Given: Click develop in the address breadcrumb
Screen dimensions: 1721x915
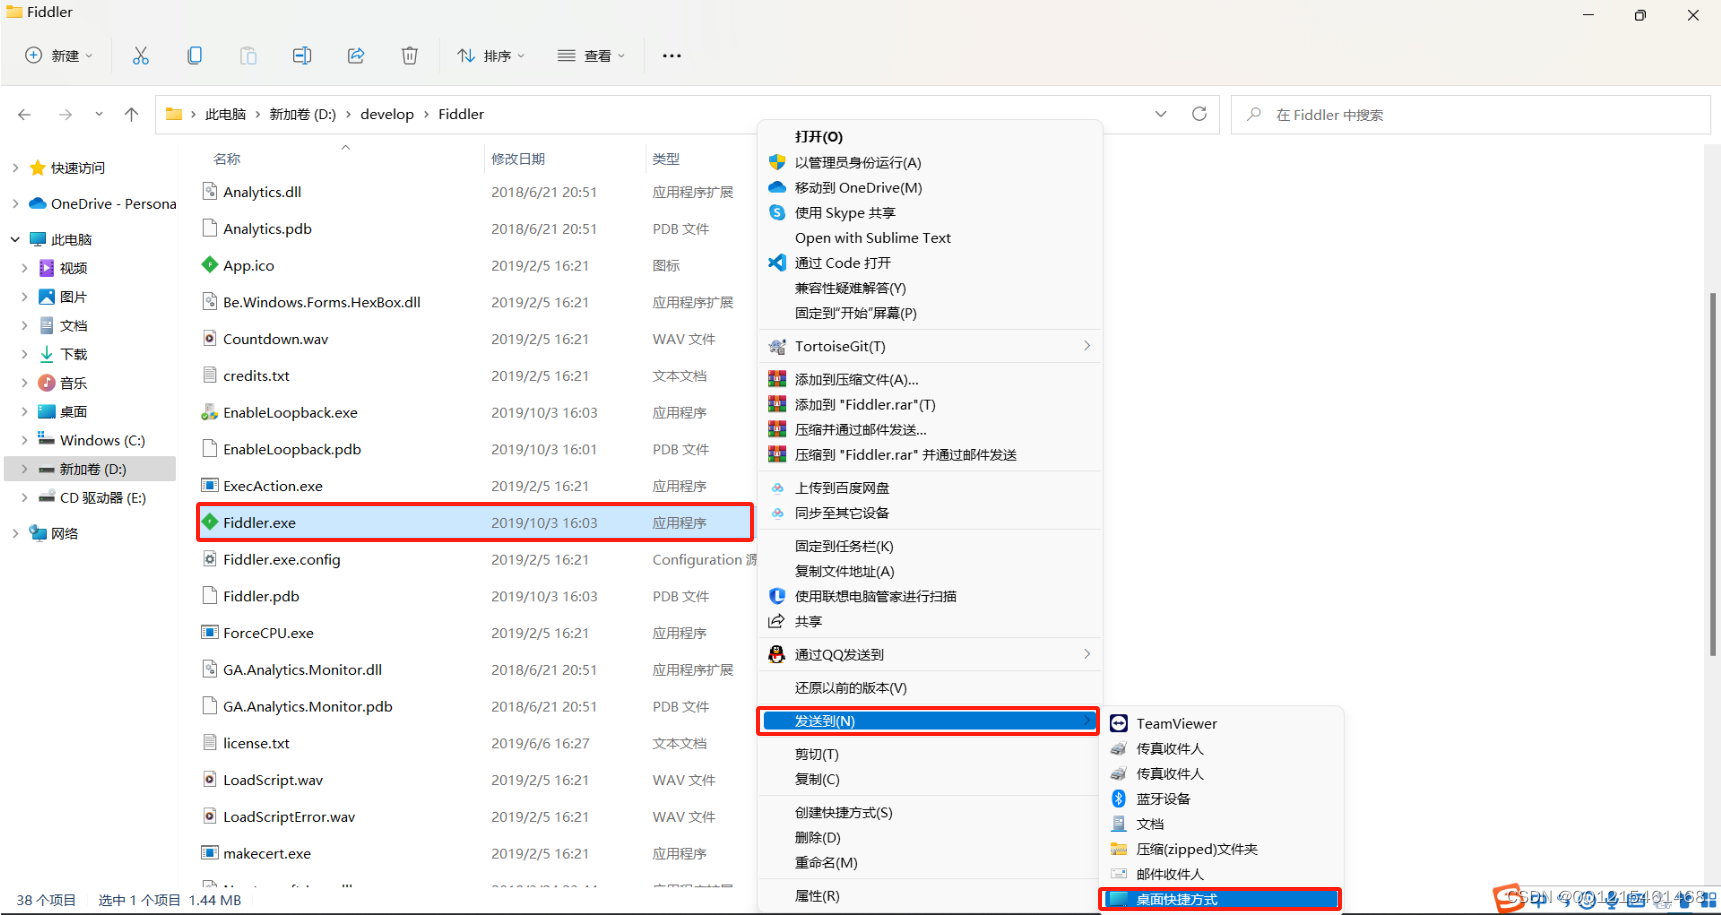Looking at the screenshot, I should pyautogui.click(x=387, y=114).
